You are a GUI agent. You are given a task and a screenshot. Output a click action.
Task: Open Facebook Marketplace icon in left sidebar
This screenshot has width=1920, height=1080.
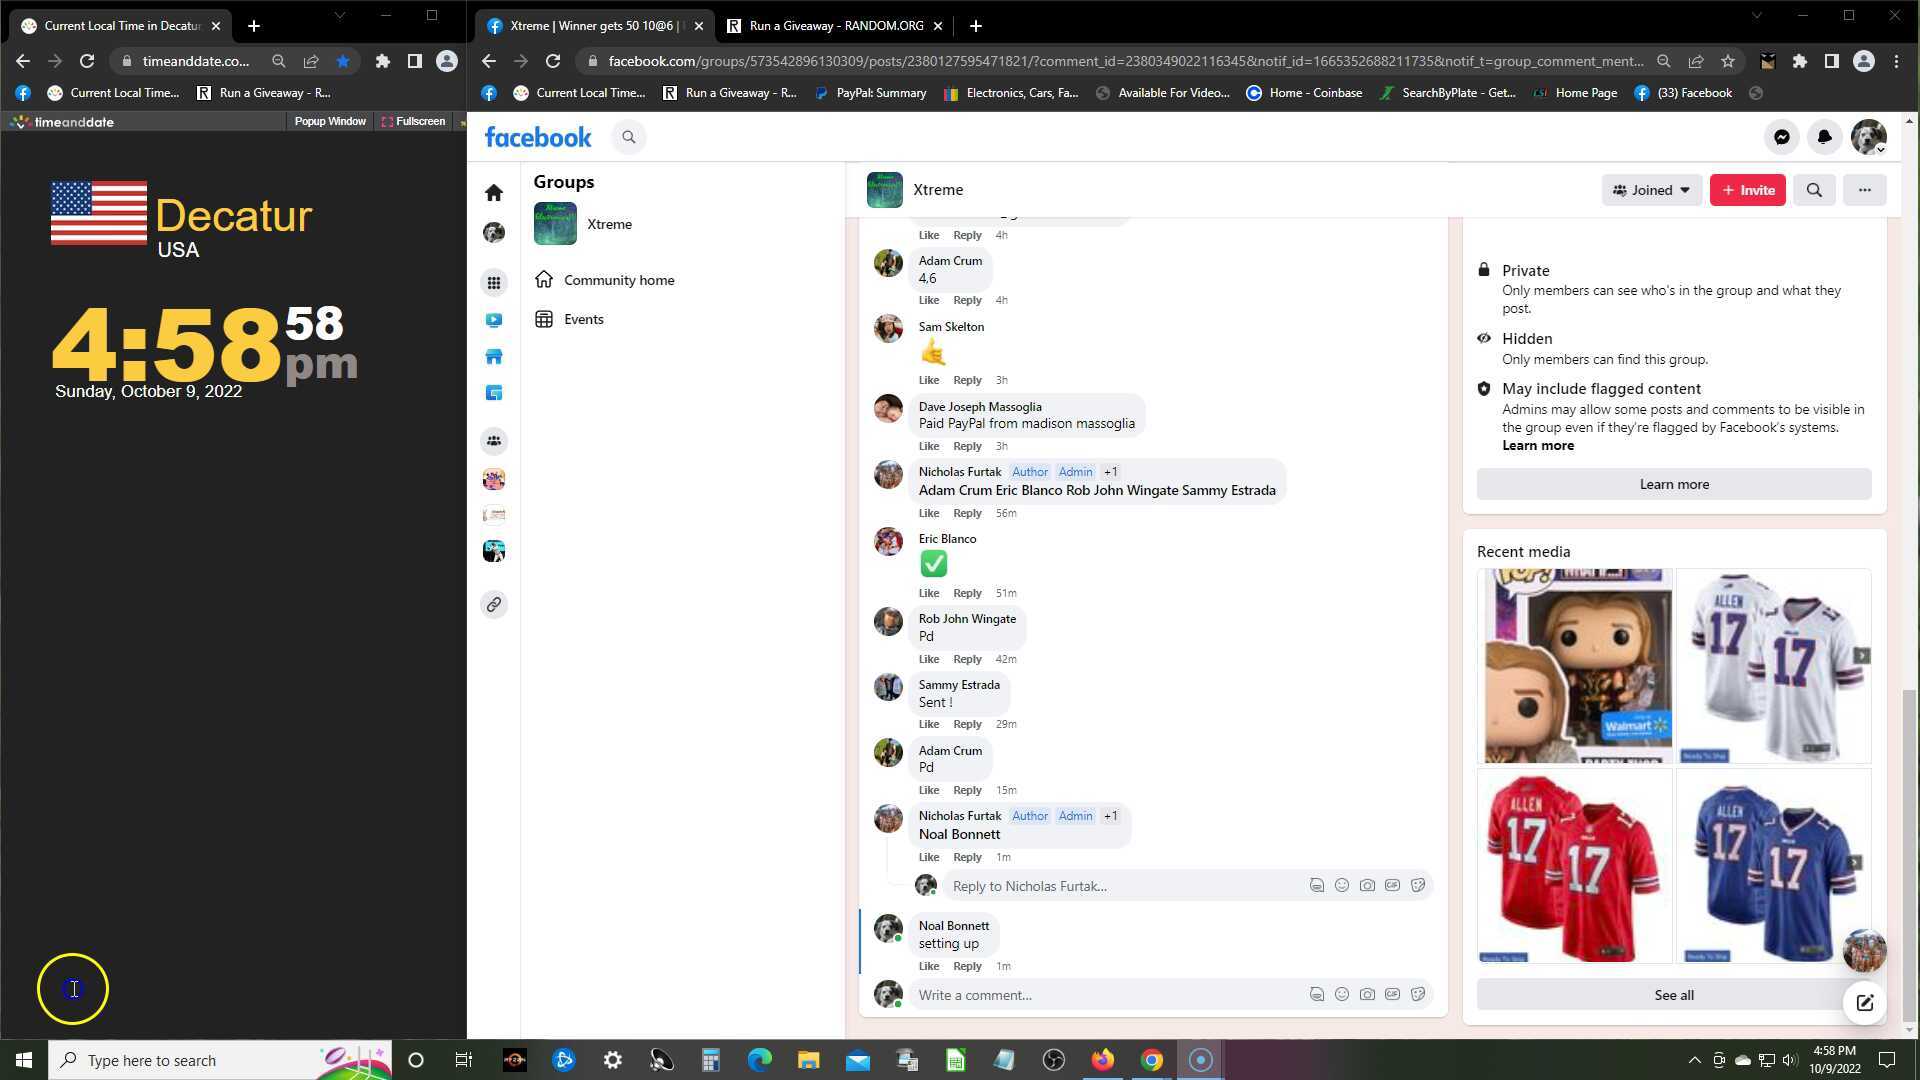coord(494,357)
